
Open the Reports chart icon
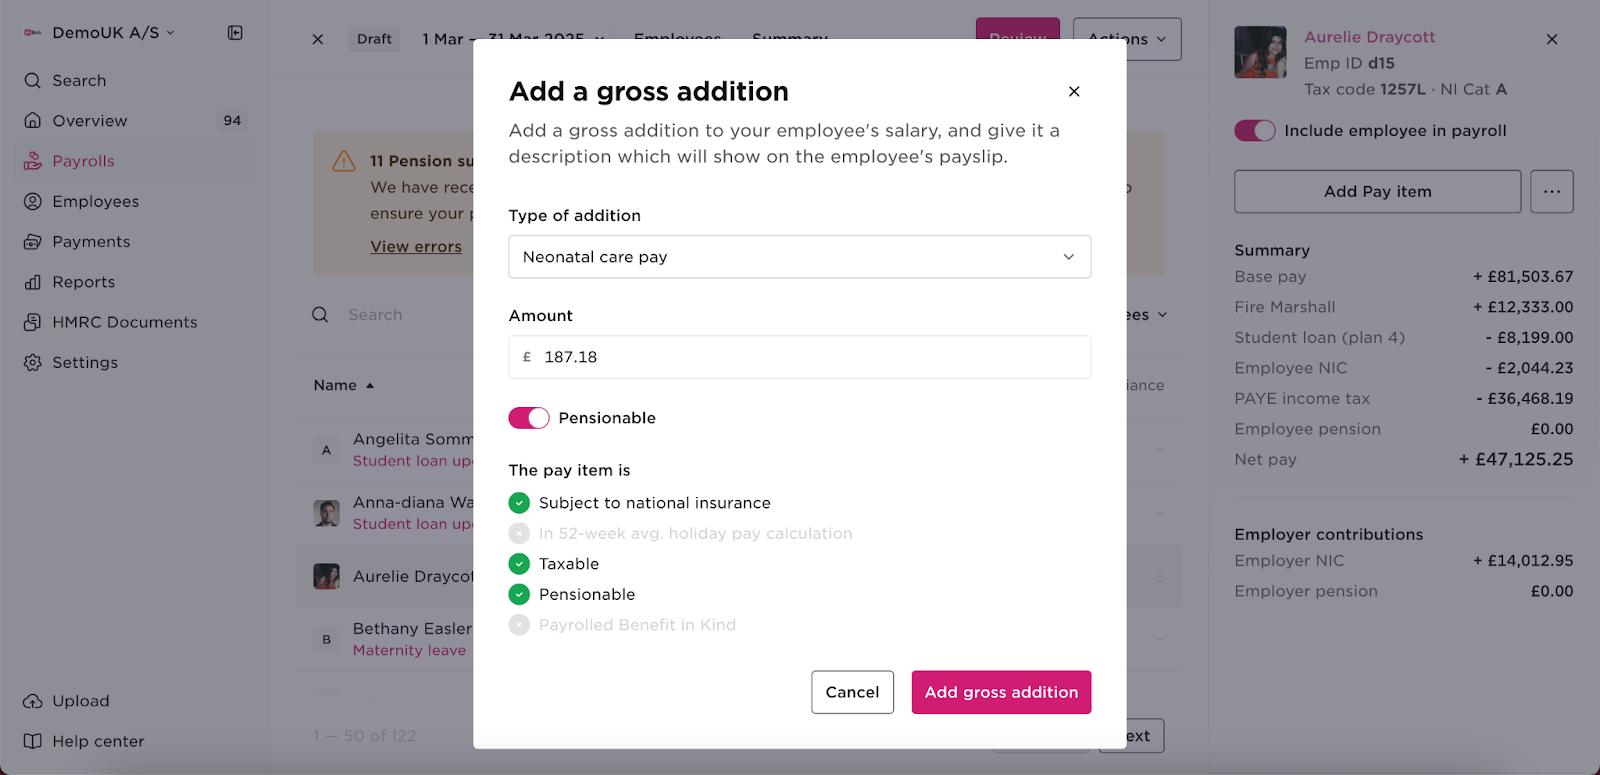(x=32, y=281)
